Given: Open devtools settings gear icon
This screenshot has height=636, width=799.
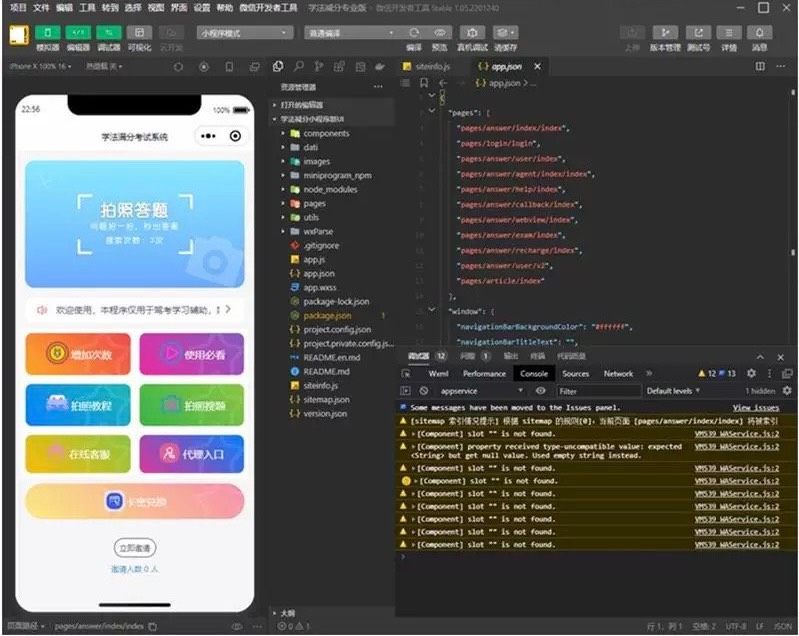Looking at the screenshot, I should [751, 374].
